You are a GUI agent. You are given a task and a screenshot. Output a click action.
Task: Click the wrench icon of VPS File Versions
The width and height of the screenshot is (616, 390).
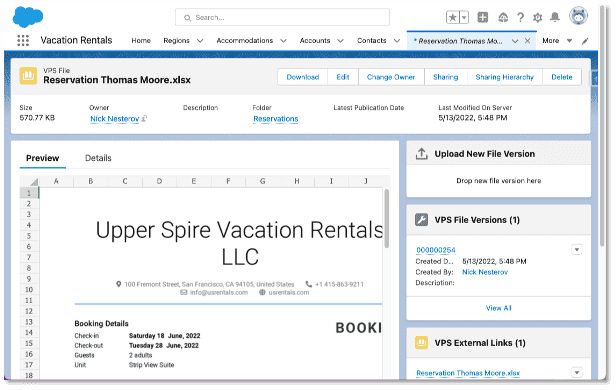[x=422, y=220]
